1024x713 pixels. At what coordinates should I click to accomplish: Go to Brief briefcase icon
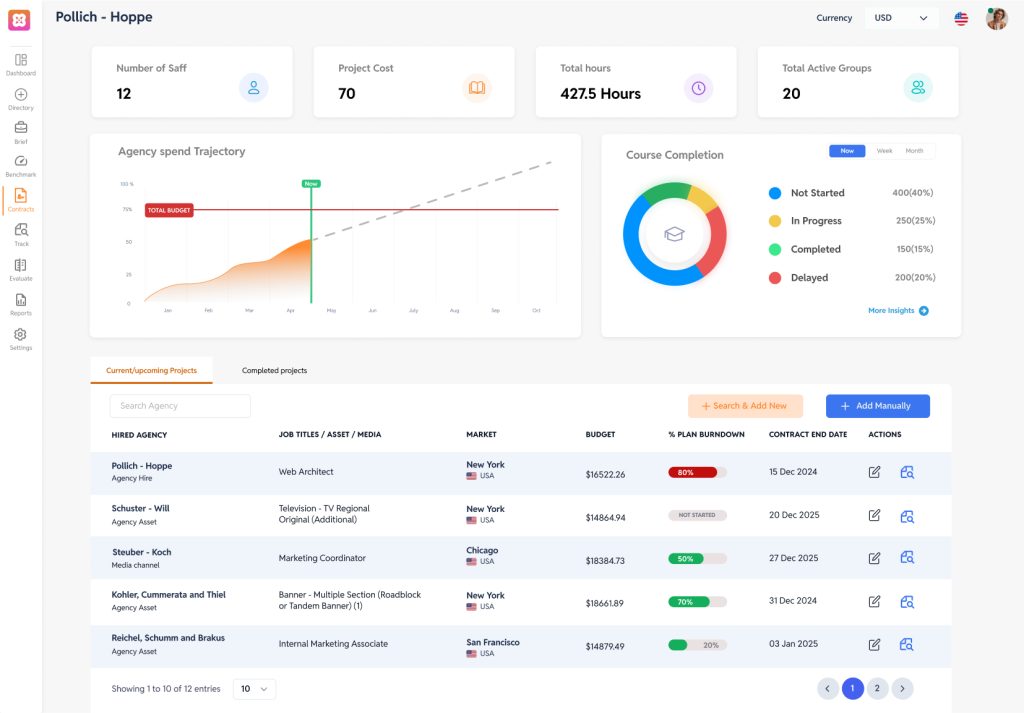(x=21, y=129)
